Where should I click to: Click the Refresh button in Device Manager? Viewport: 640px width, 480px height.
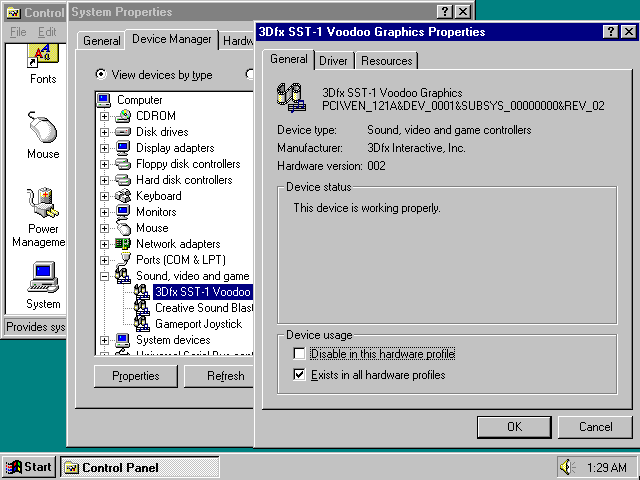point(219,376)
